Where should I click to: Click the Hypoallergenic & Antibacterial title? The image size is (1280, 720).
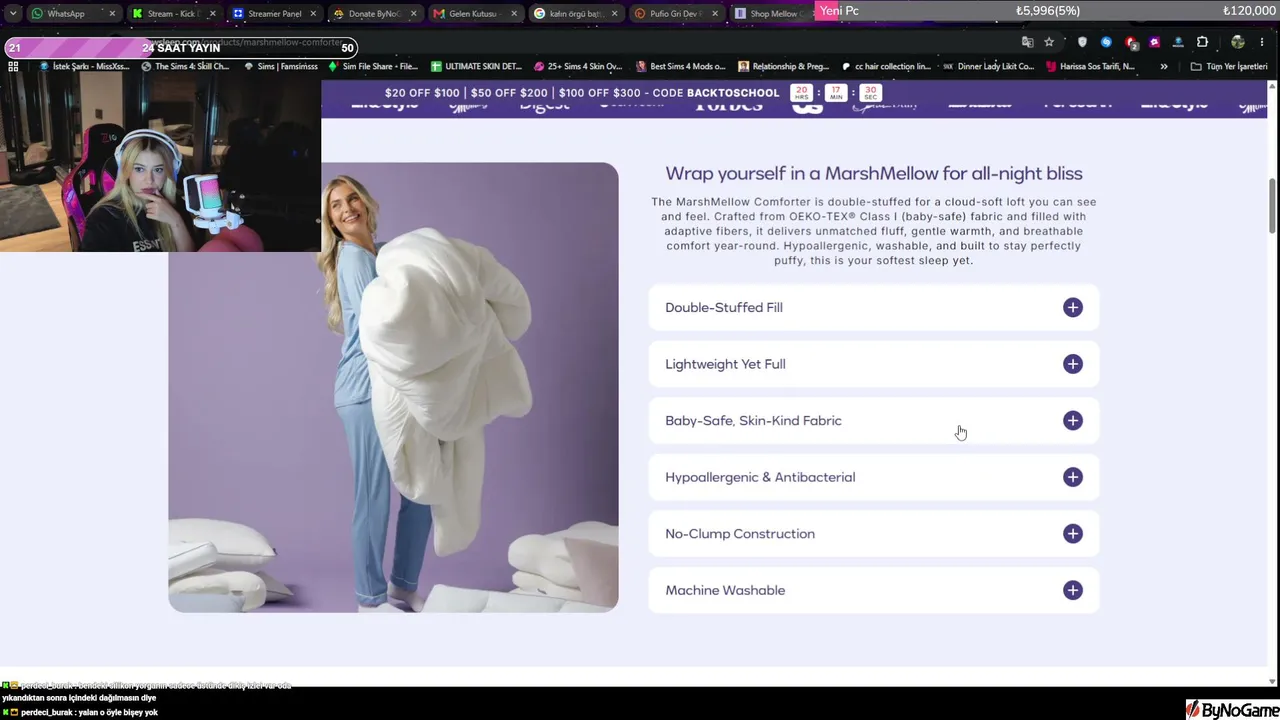(760, 477)
